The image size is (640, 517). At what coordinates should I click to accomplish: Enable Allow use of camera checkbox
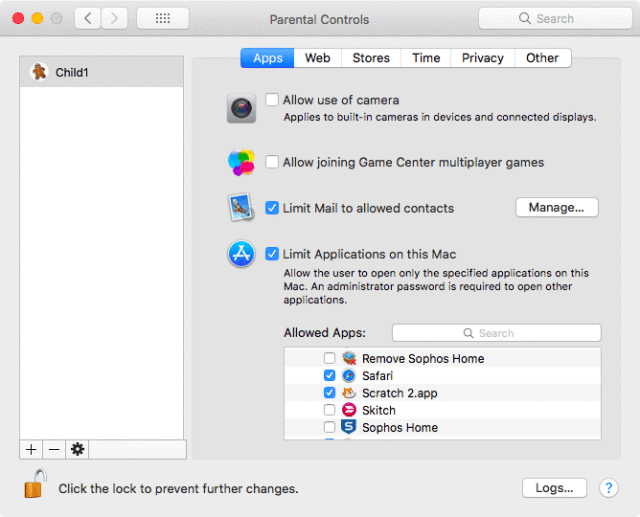pyautogui.click(x=272, y=100)
